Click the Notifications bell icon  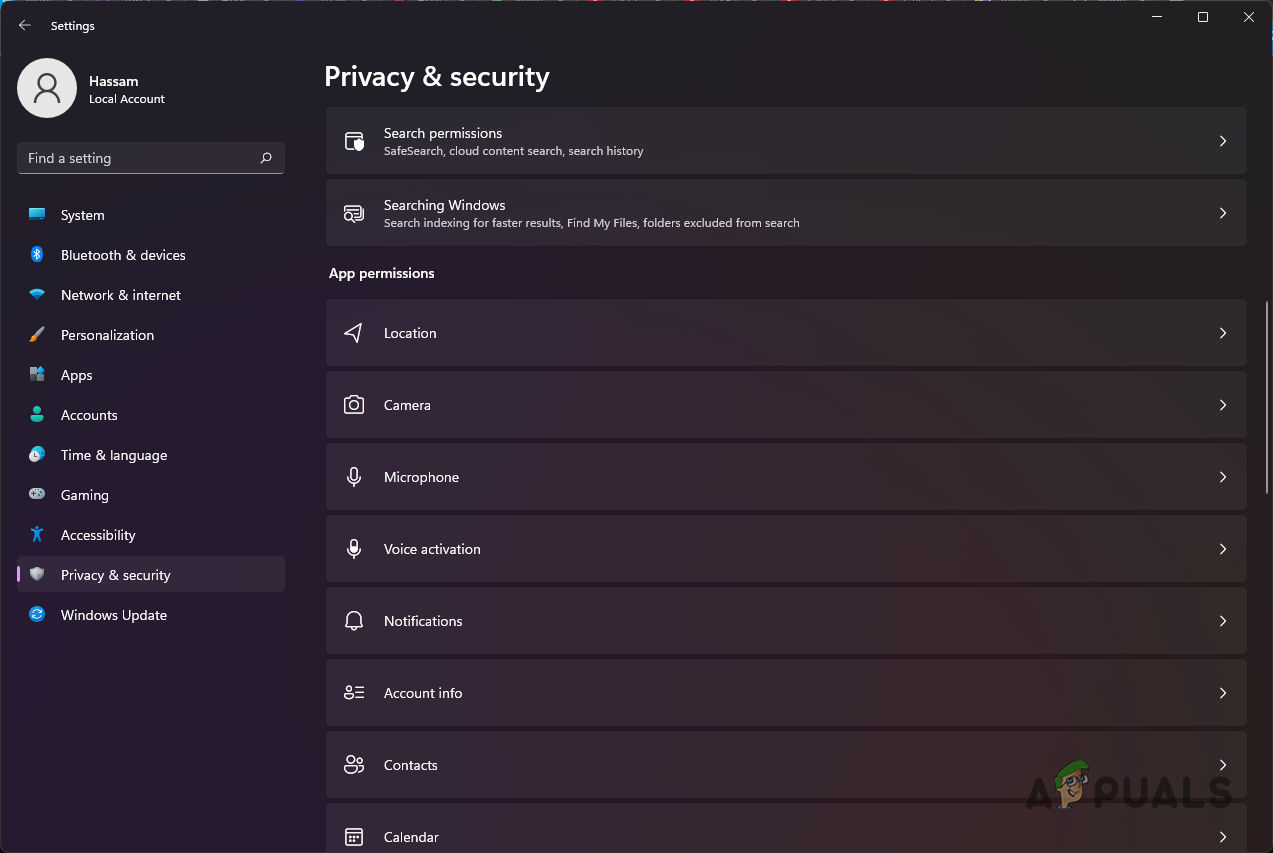353,621
